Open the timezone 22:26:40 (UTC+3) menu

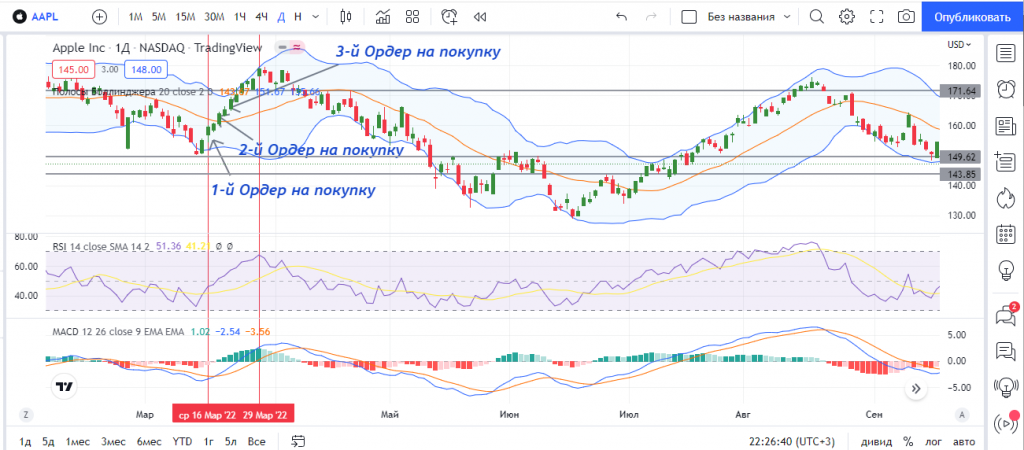792,442
